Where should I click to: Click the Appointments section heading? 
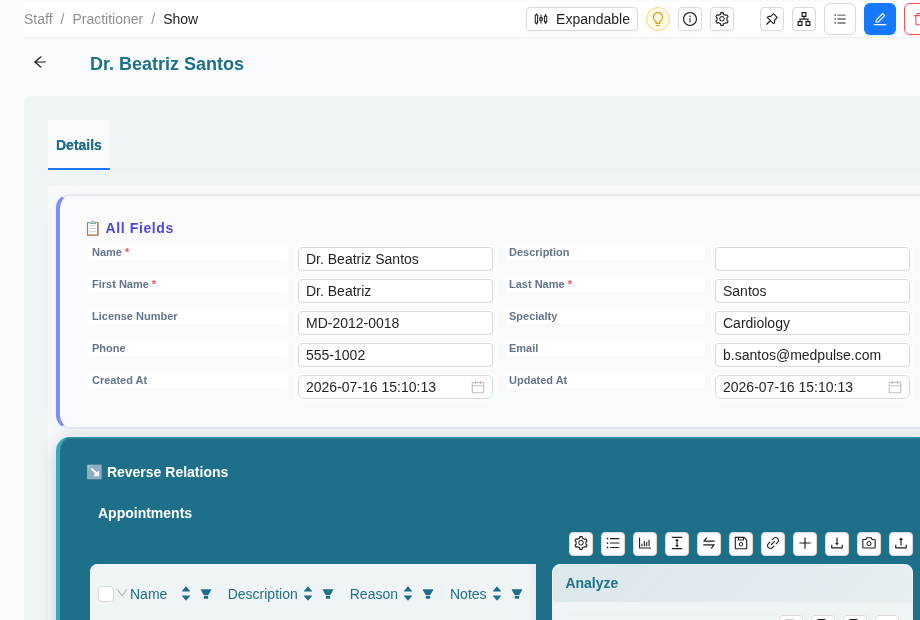tap(145, 513)
